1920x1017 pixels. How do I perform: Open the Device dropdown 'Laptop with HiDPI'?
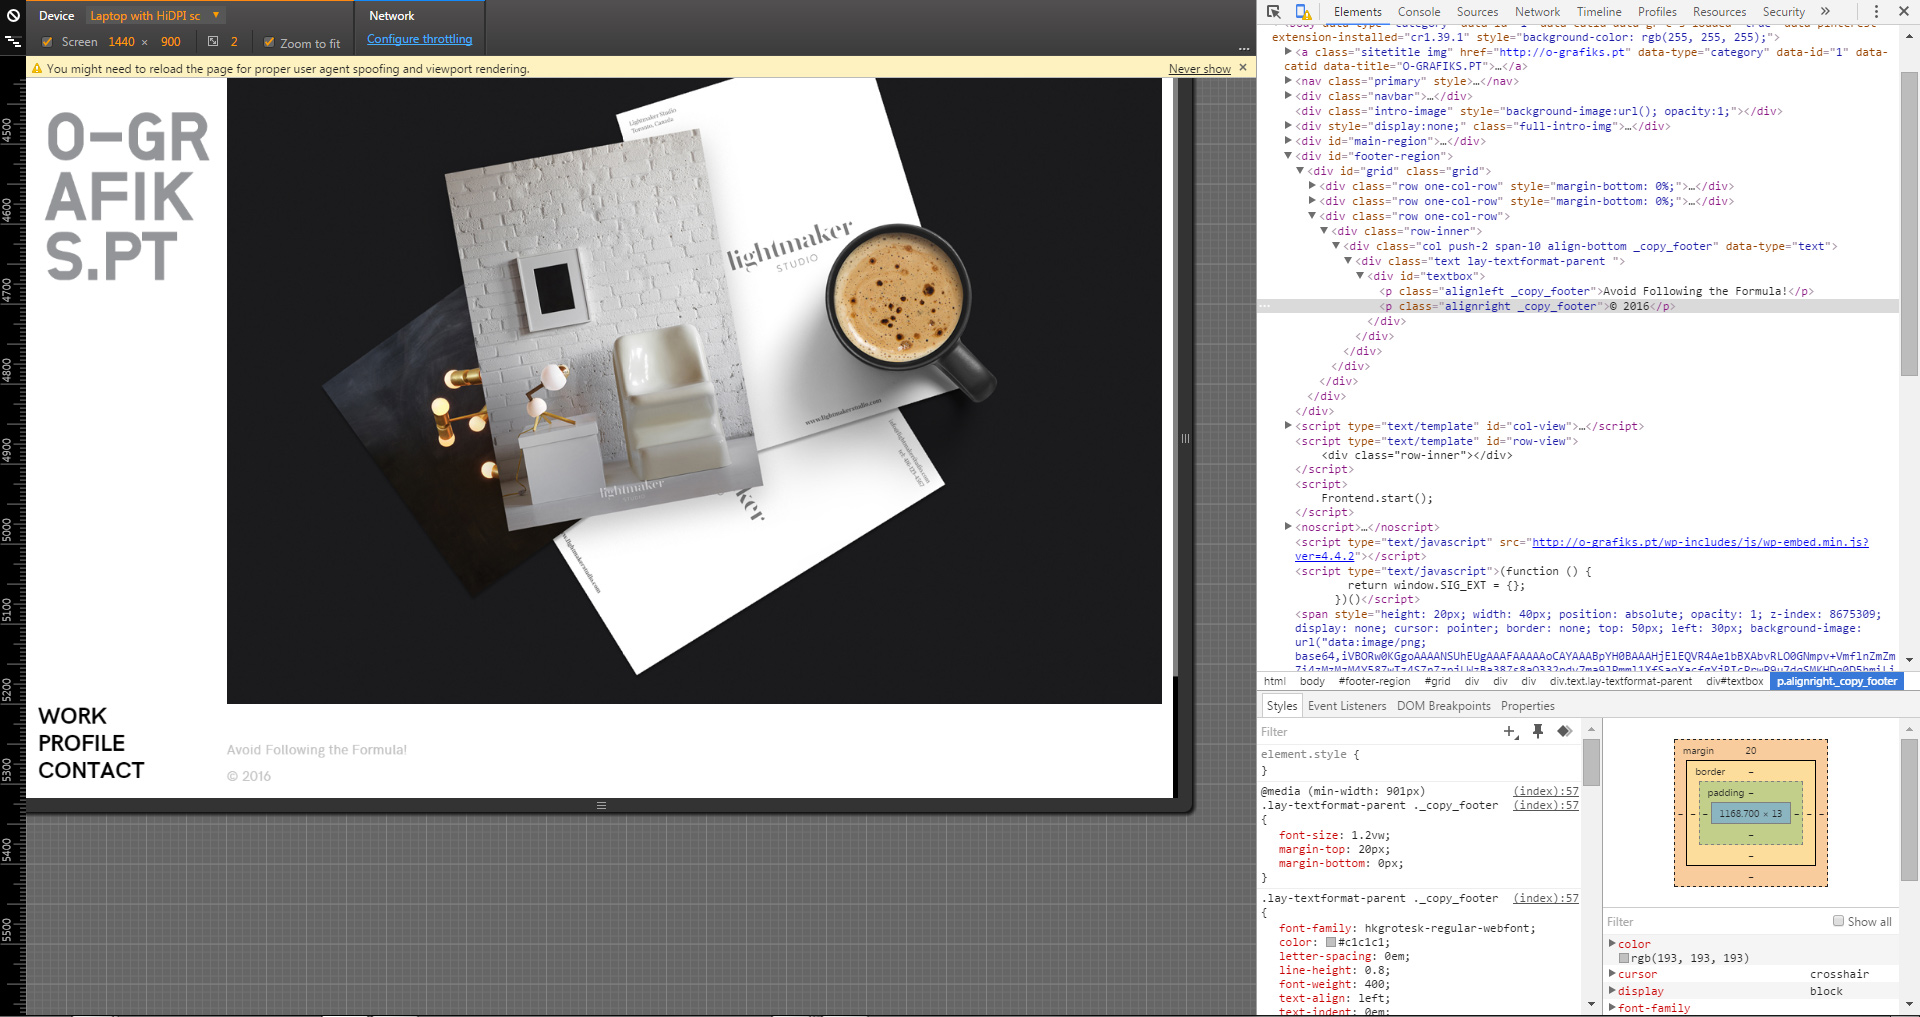[154, 16]
